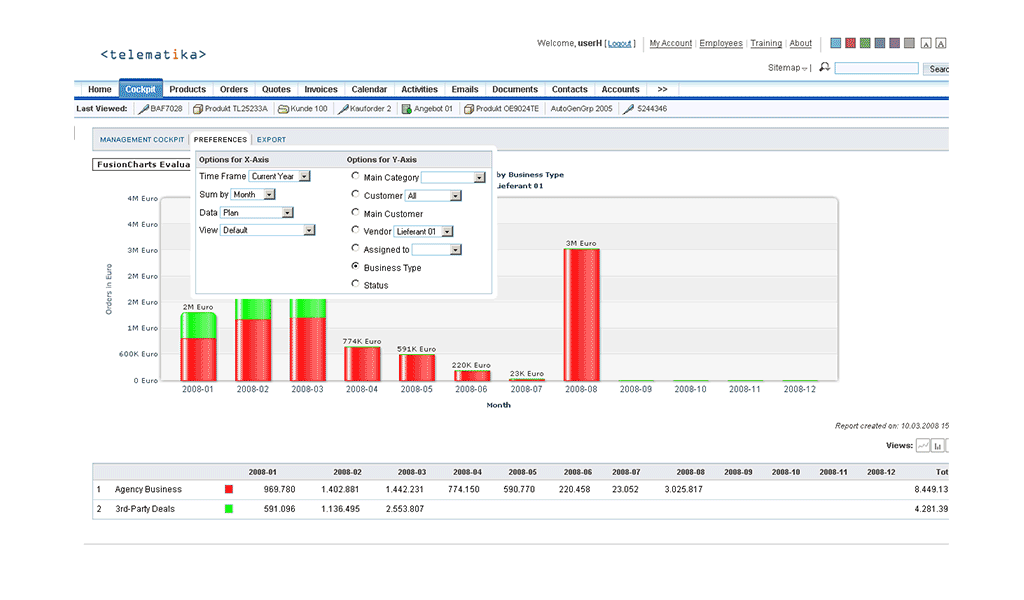Screen dimensions: 1024x600
Task: Open Time Frame dropdown
Action: (x=280, y=176)
